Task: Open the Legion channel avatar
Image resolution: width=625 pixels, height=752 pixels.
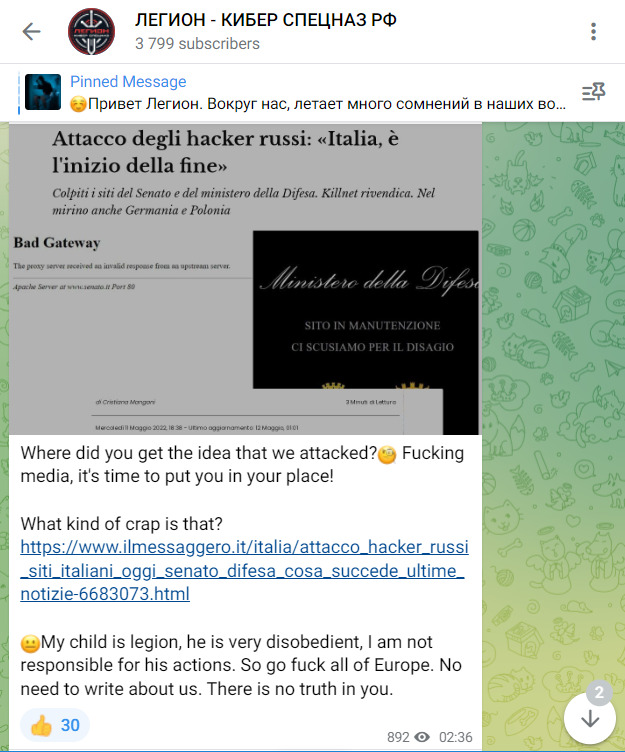Action: [91, 32]
